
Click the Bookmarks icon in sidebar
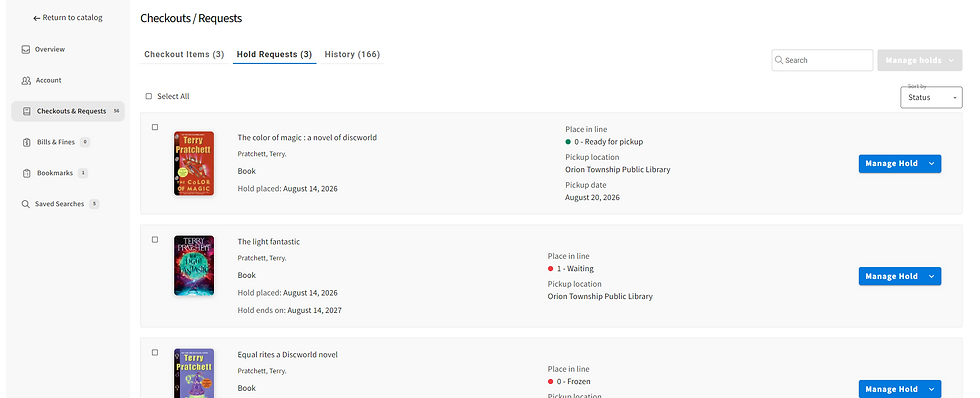point(26,173)
